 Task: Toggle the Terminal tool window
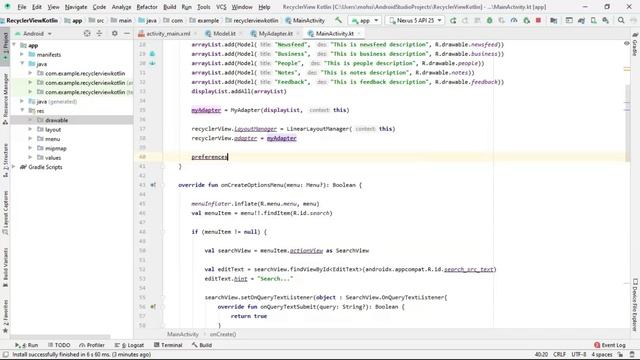[168, 345]
